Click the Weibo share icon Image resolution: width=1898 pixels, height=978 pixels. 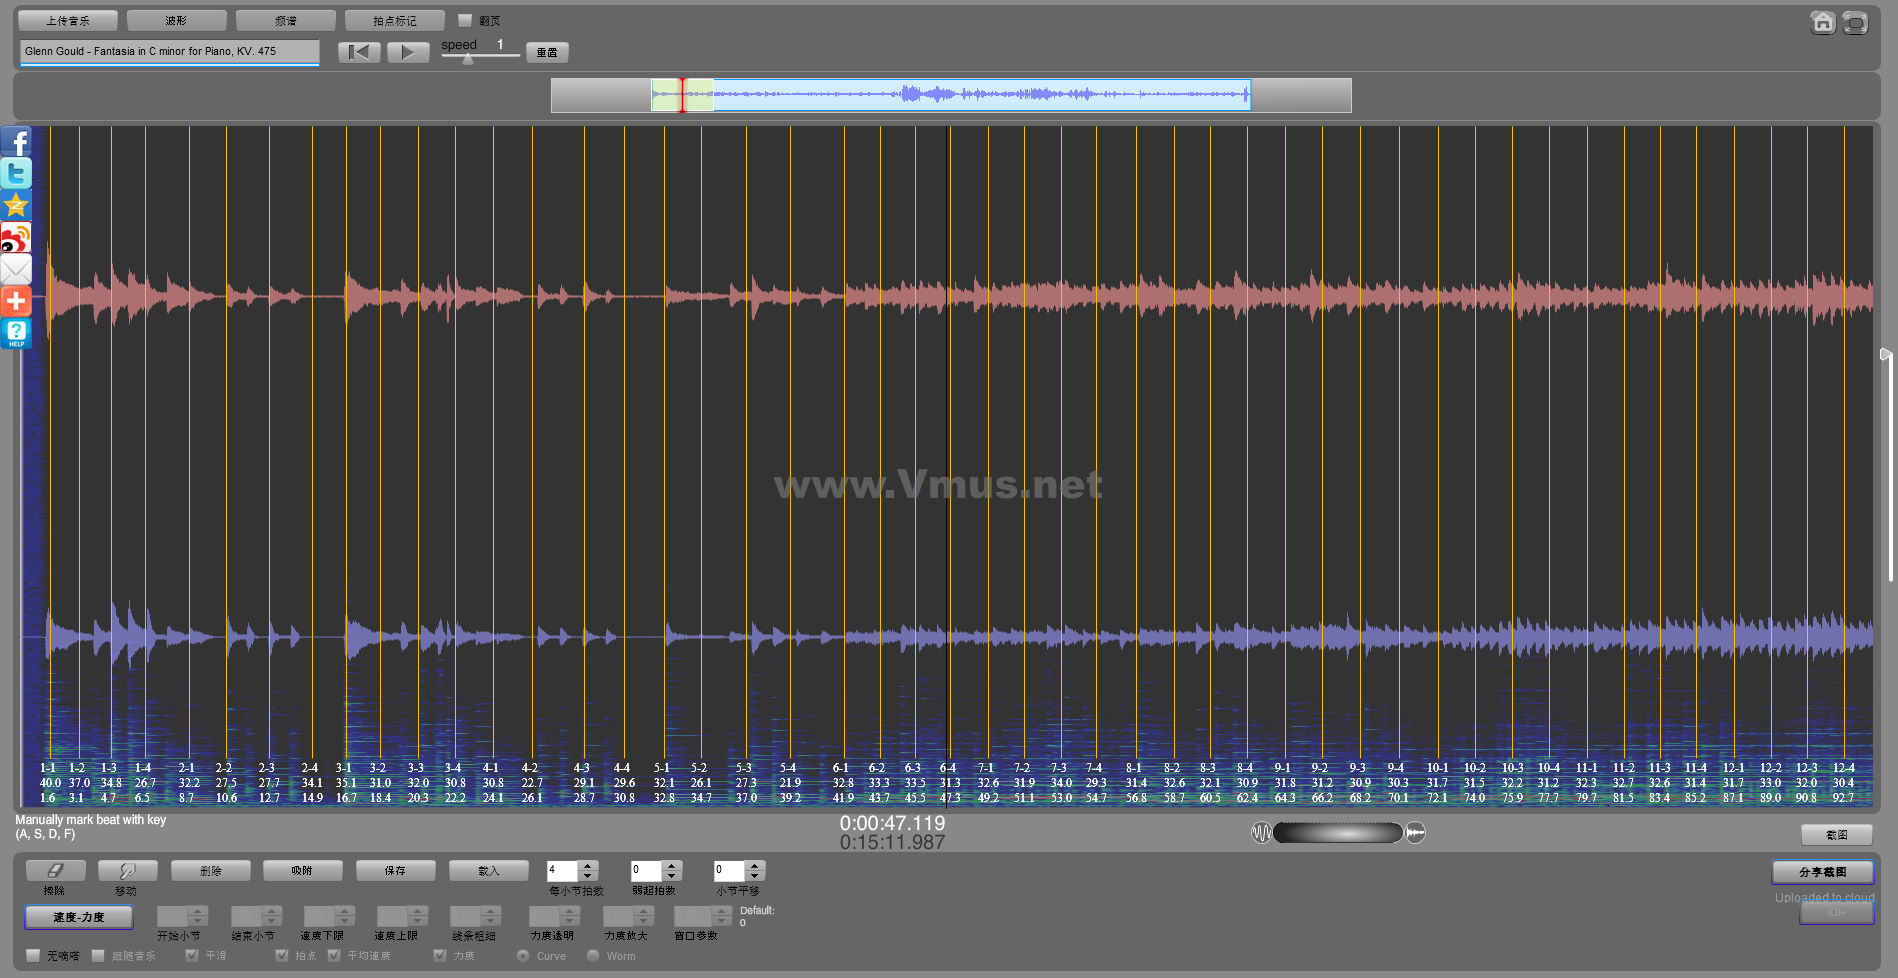pos(16,238)
